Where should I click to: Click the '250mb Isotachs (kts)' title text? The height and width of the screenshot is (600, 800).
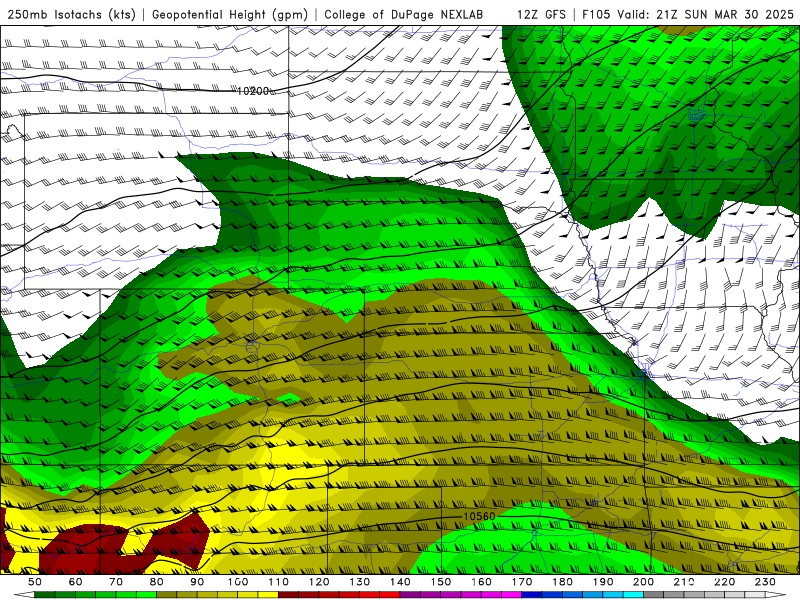coord(71,15)
